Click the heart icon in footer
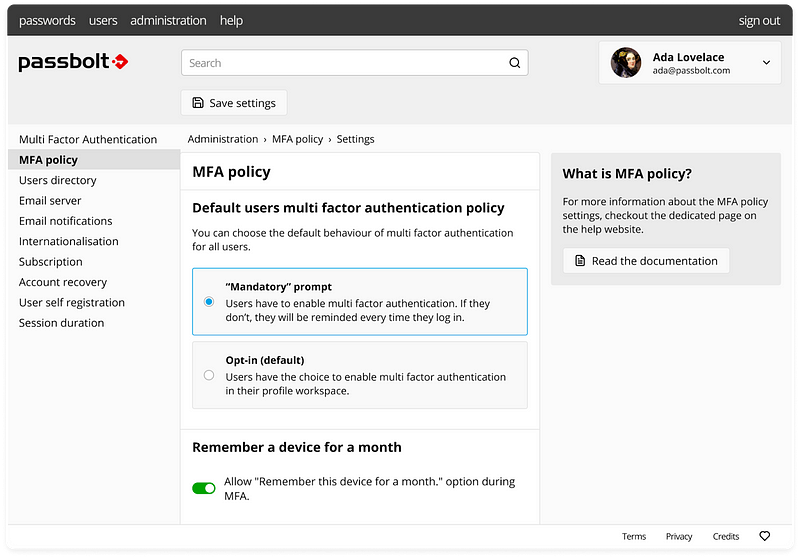Screen dimensions: 800x558 pyautogui.click(x=764, y=536)
